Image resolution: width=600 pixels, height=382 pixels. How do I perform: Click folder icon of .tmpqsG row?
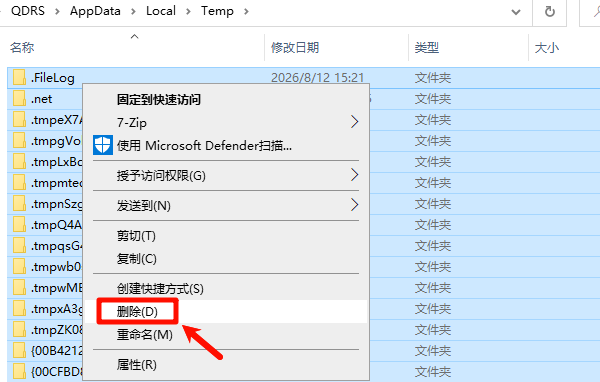(x=19, y=245)
